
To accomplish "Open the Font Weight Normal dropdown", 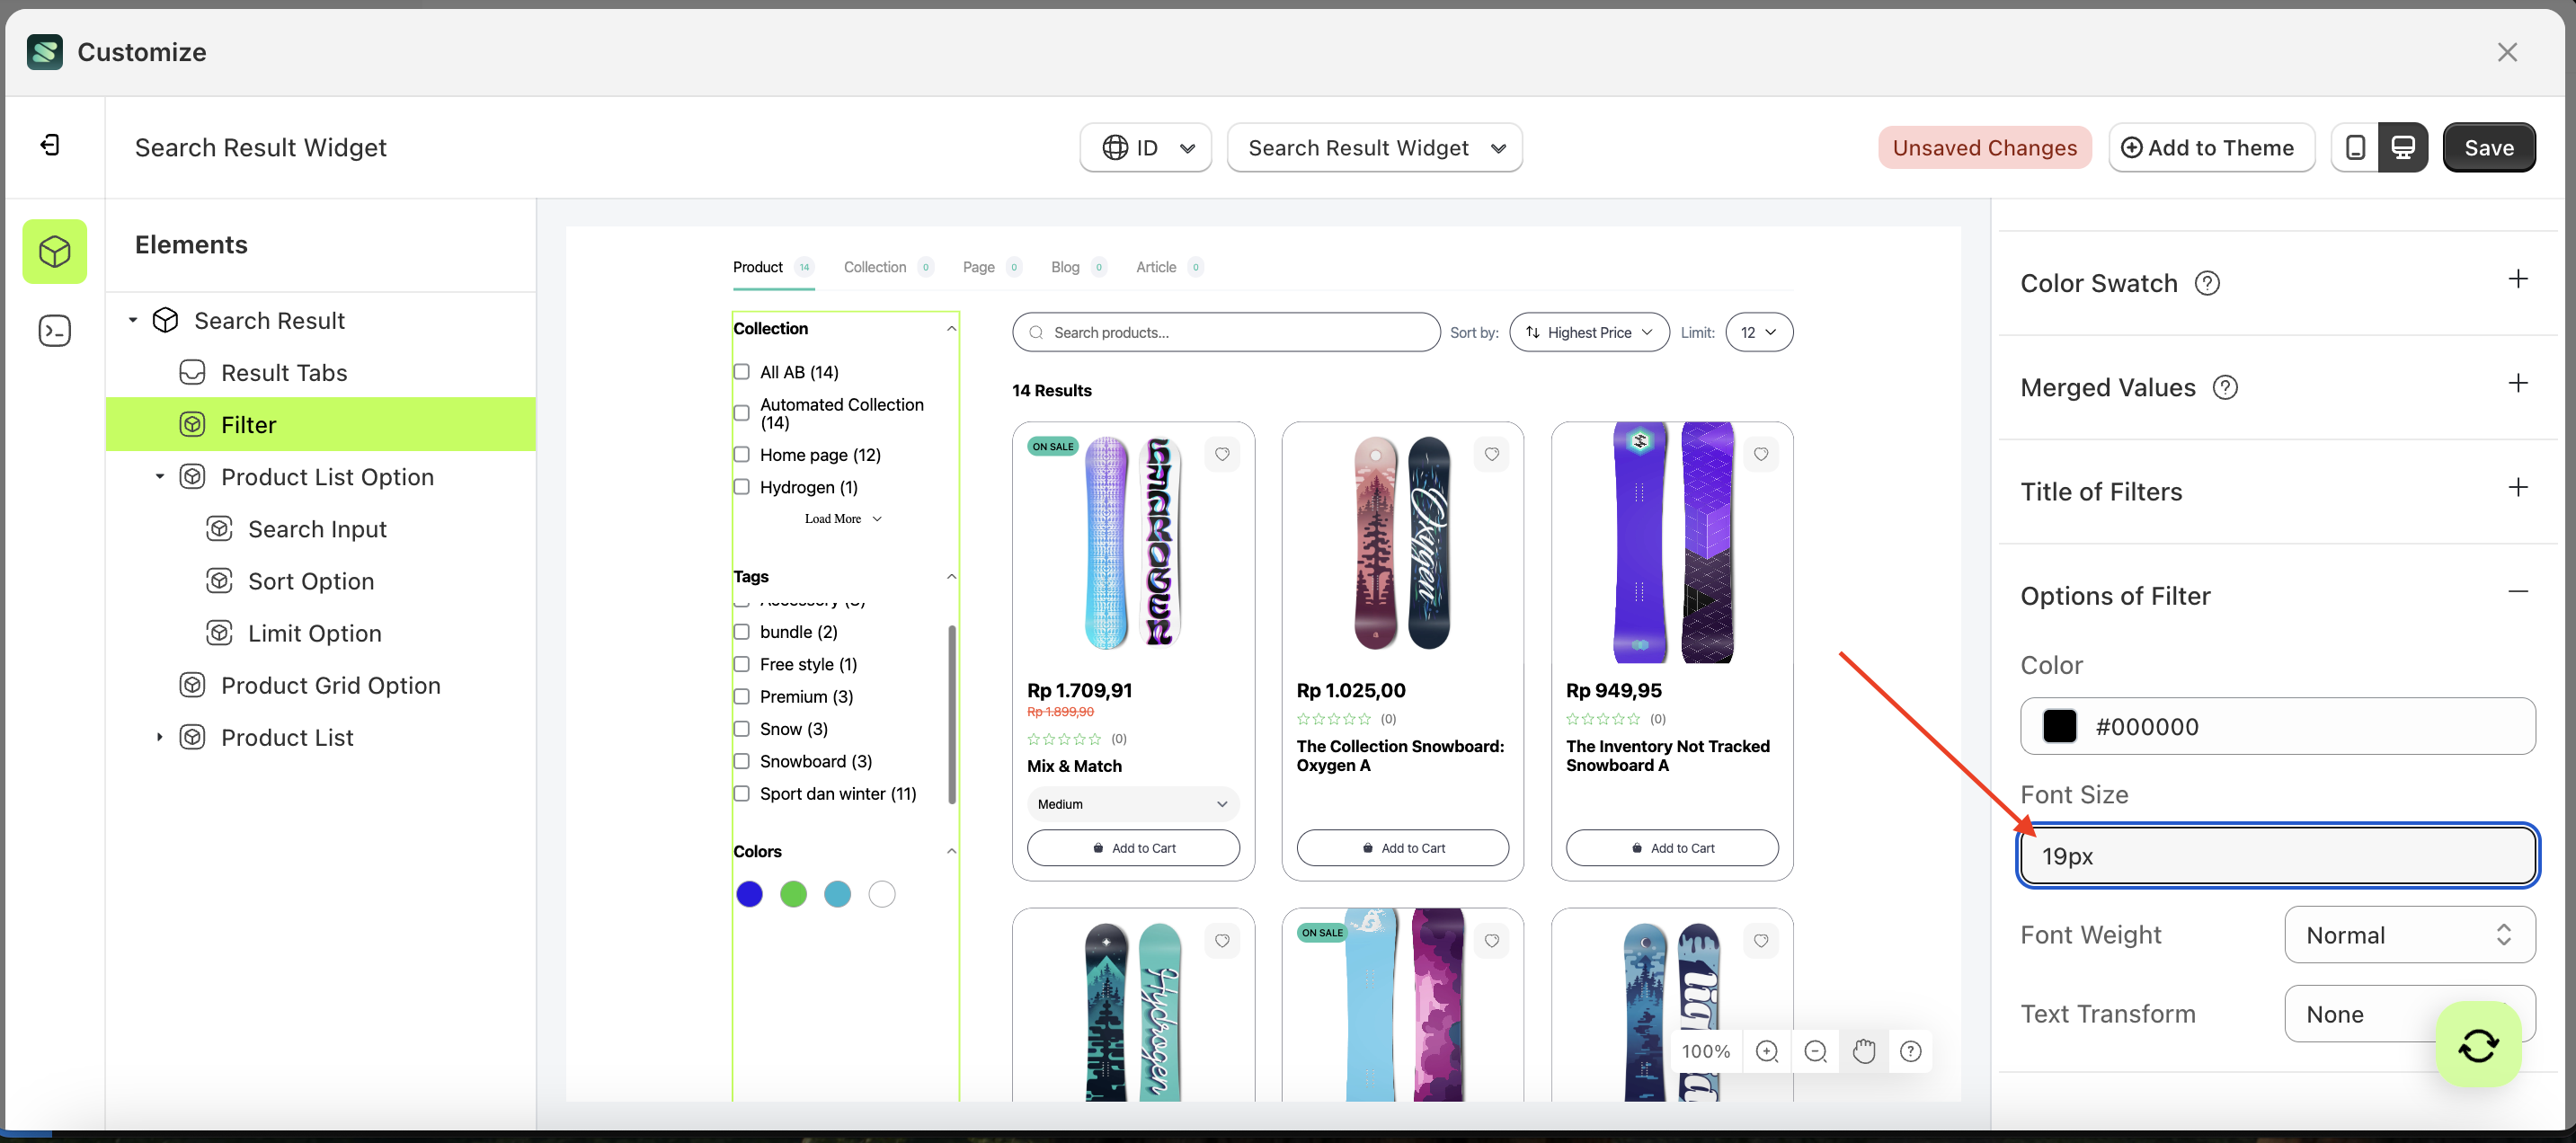I will click(x=2409, y=934).
